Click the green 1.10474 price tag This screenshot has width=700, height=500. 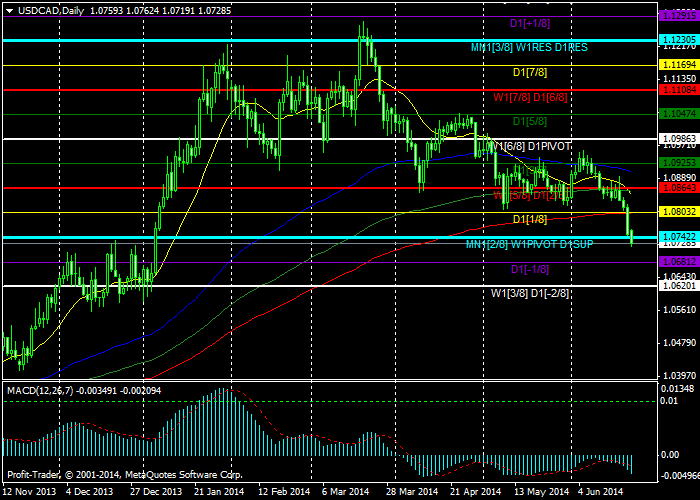point(679,114)
